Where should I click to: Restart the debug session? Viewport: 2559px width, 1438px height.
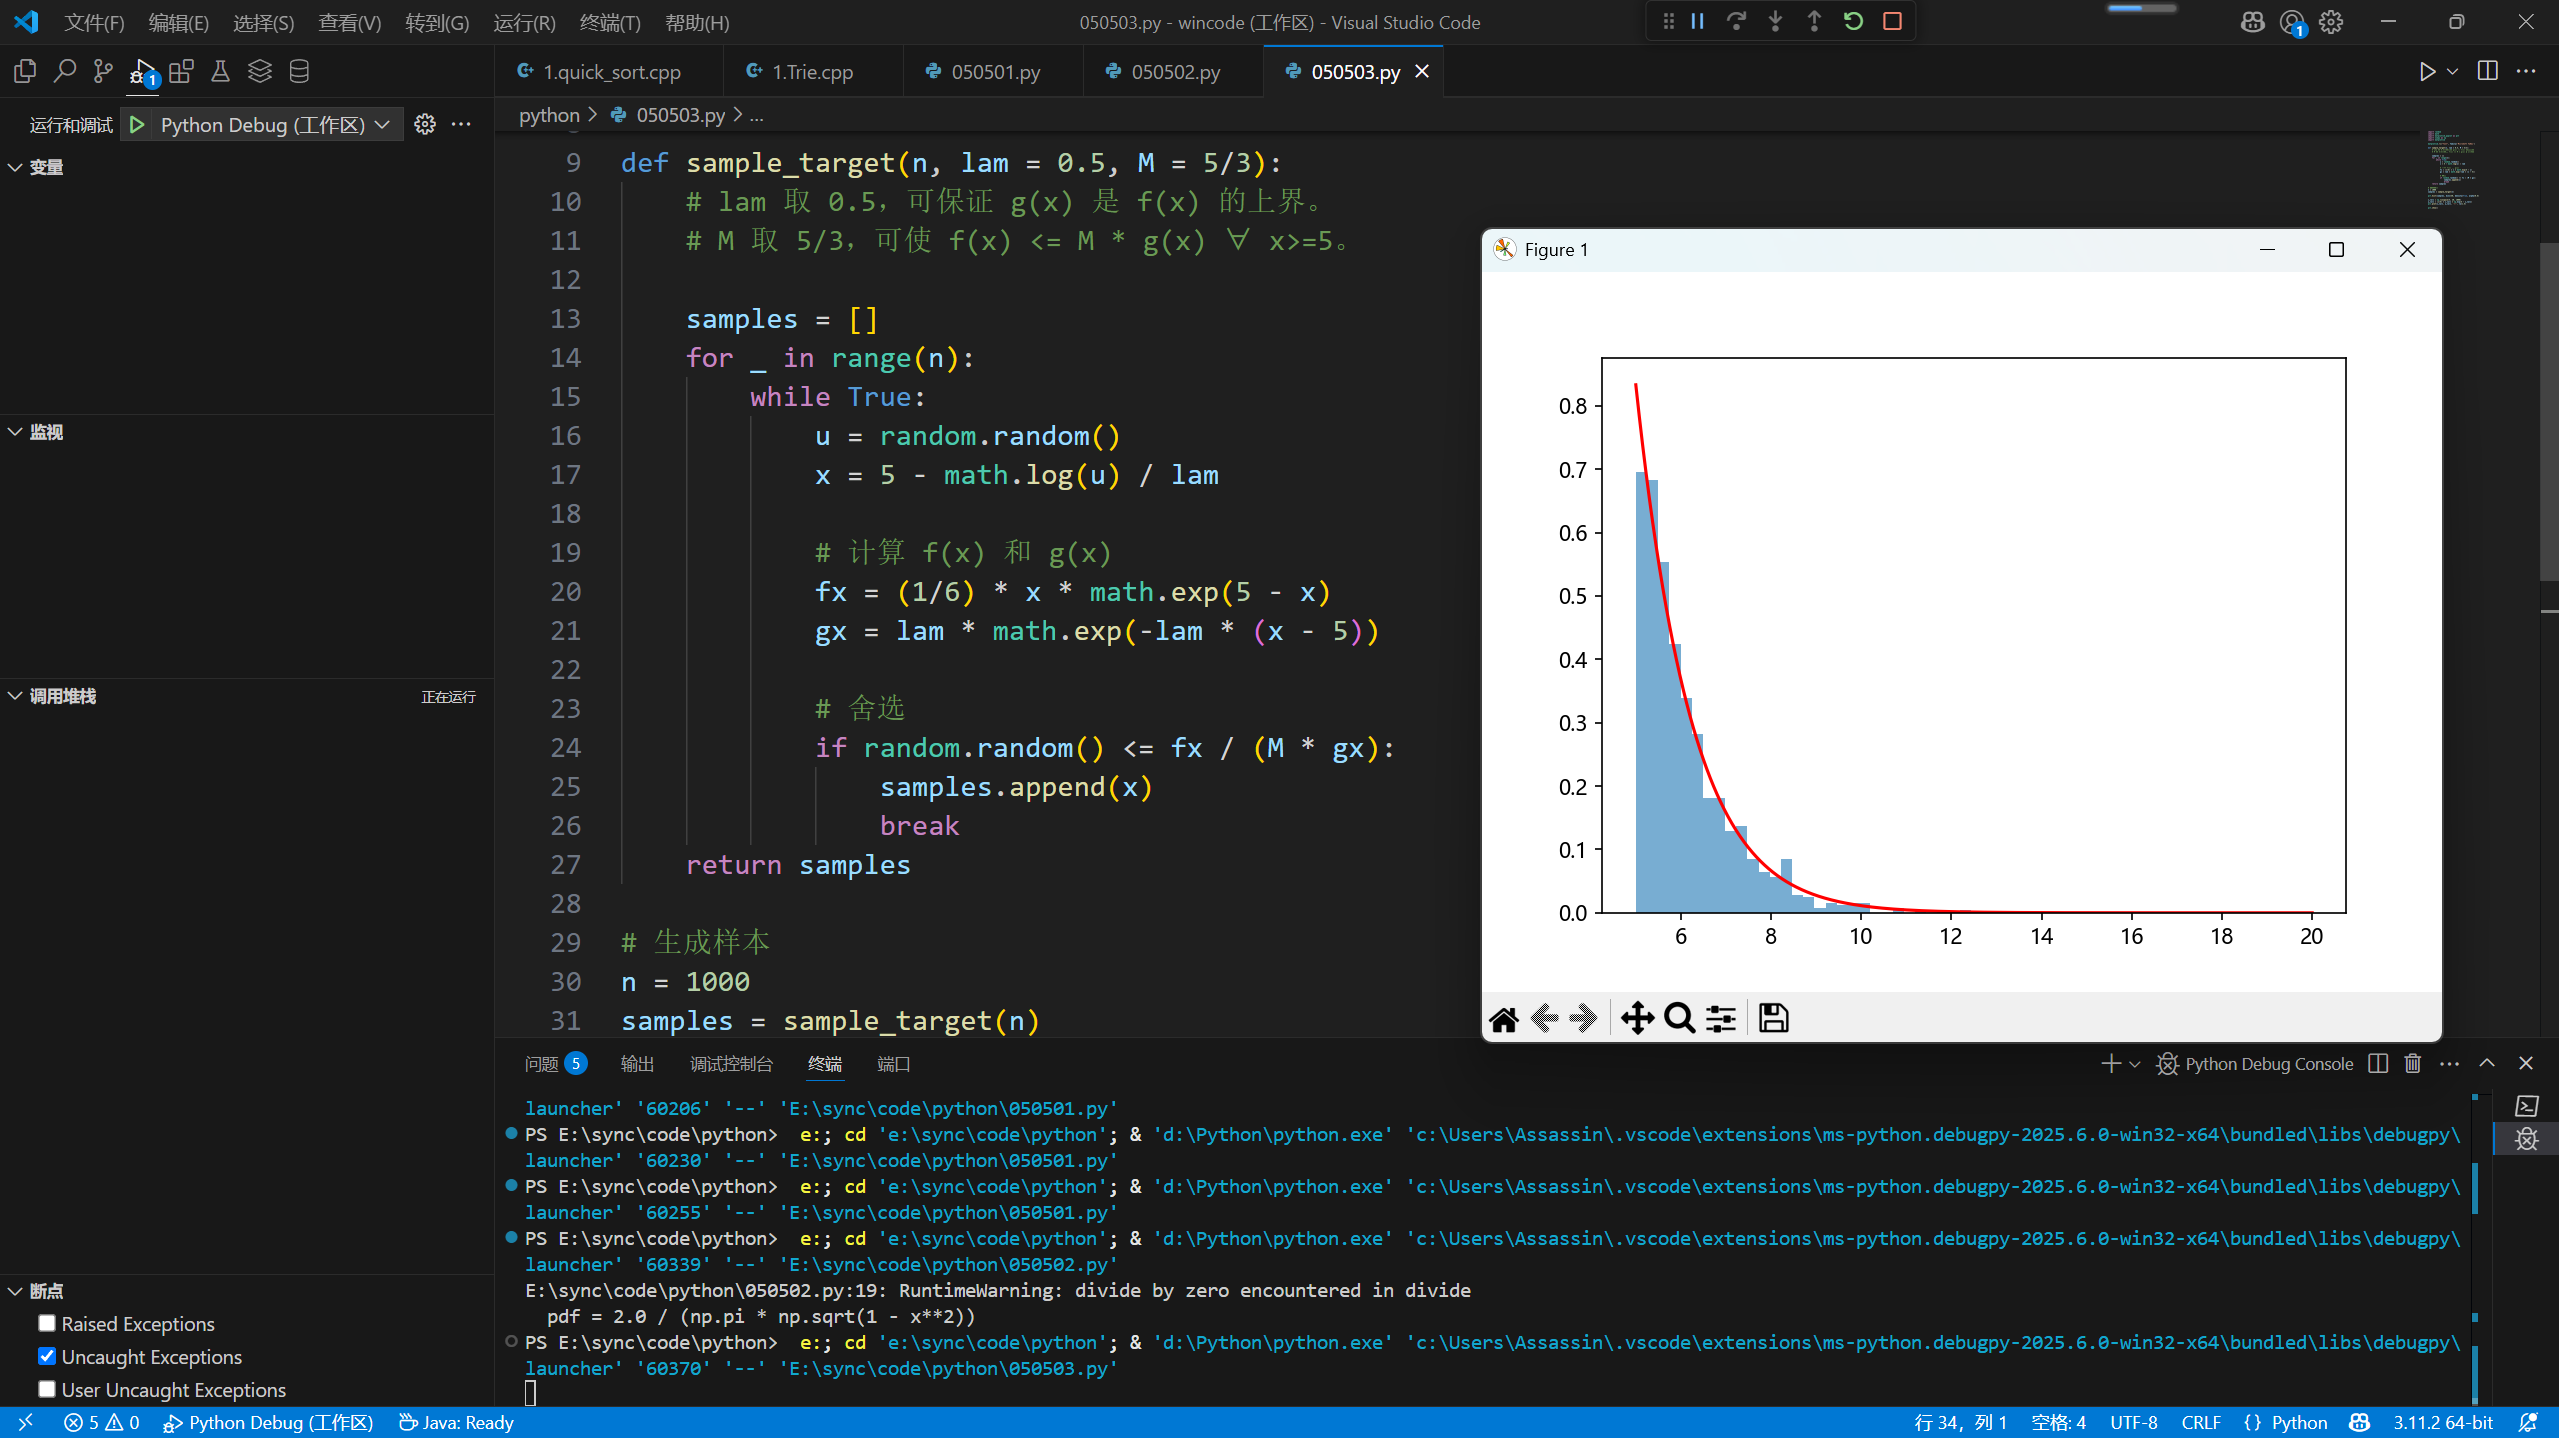pos(1853,21)
